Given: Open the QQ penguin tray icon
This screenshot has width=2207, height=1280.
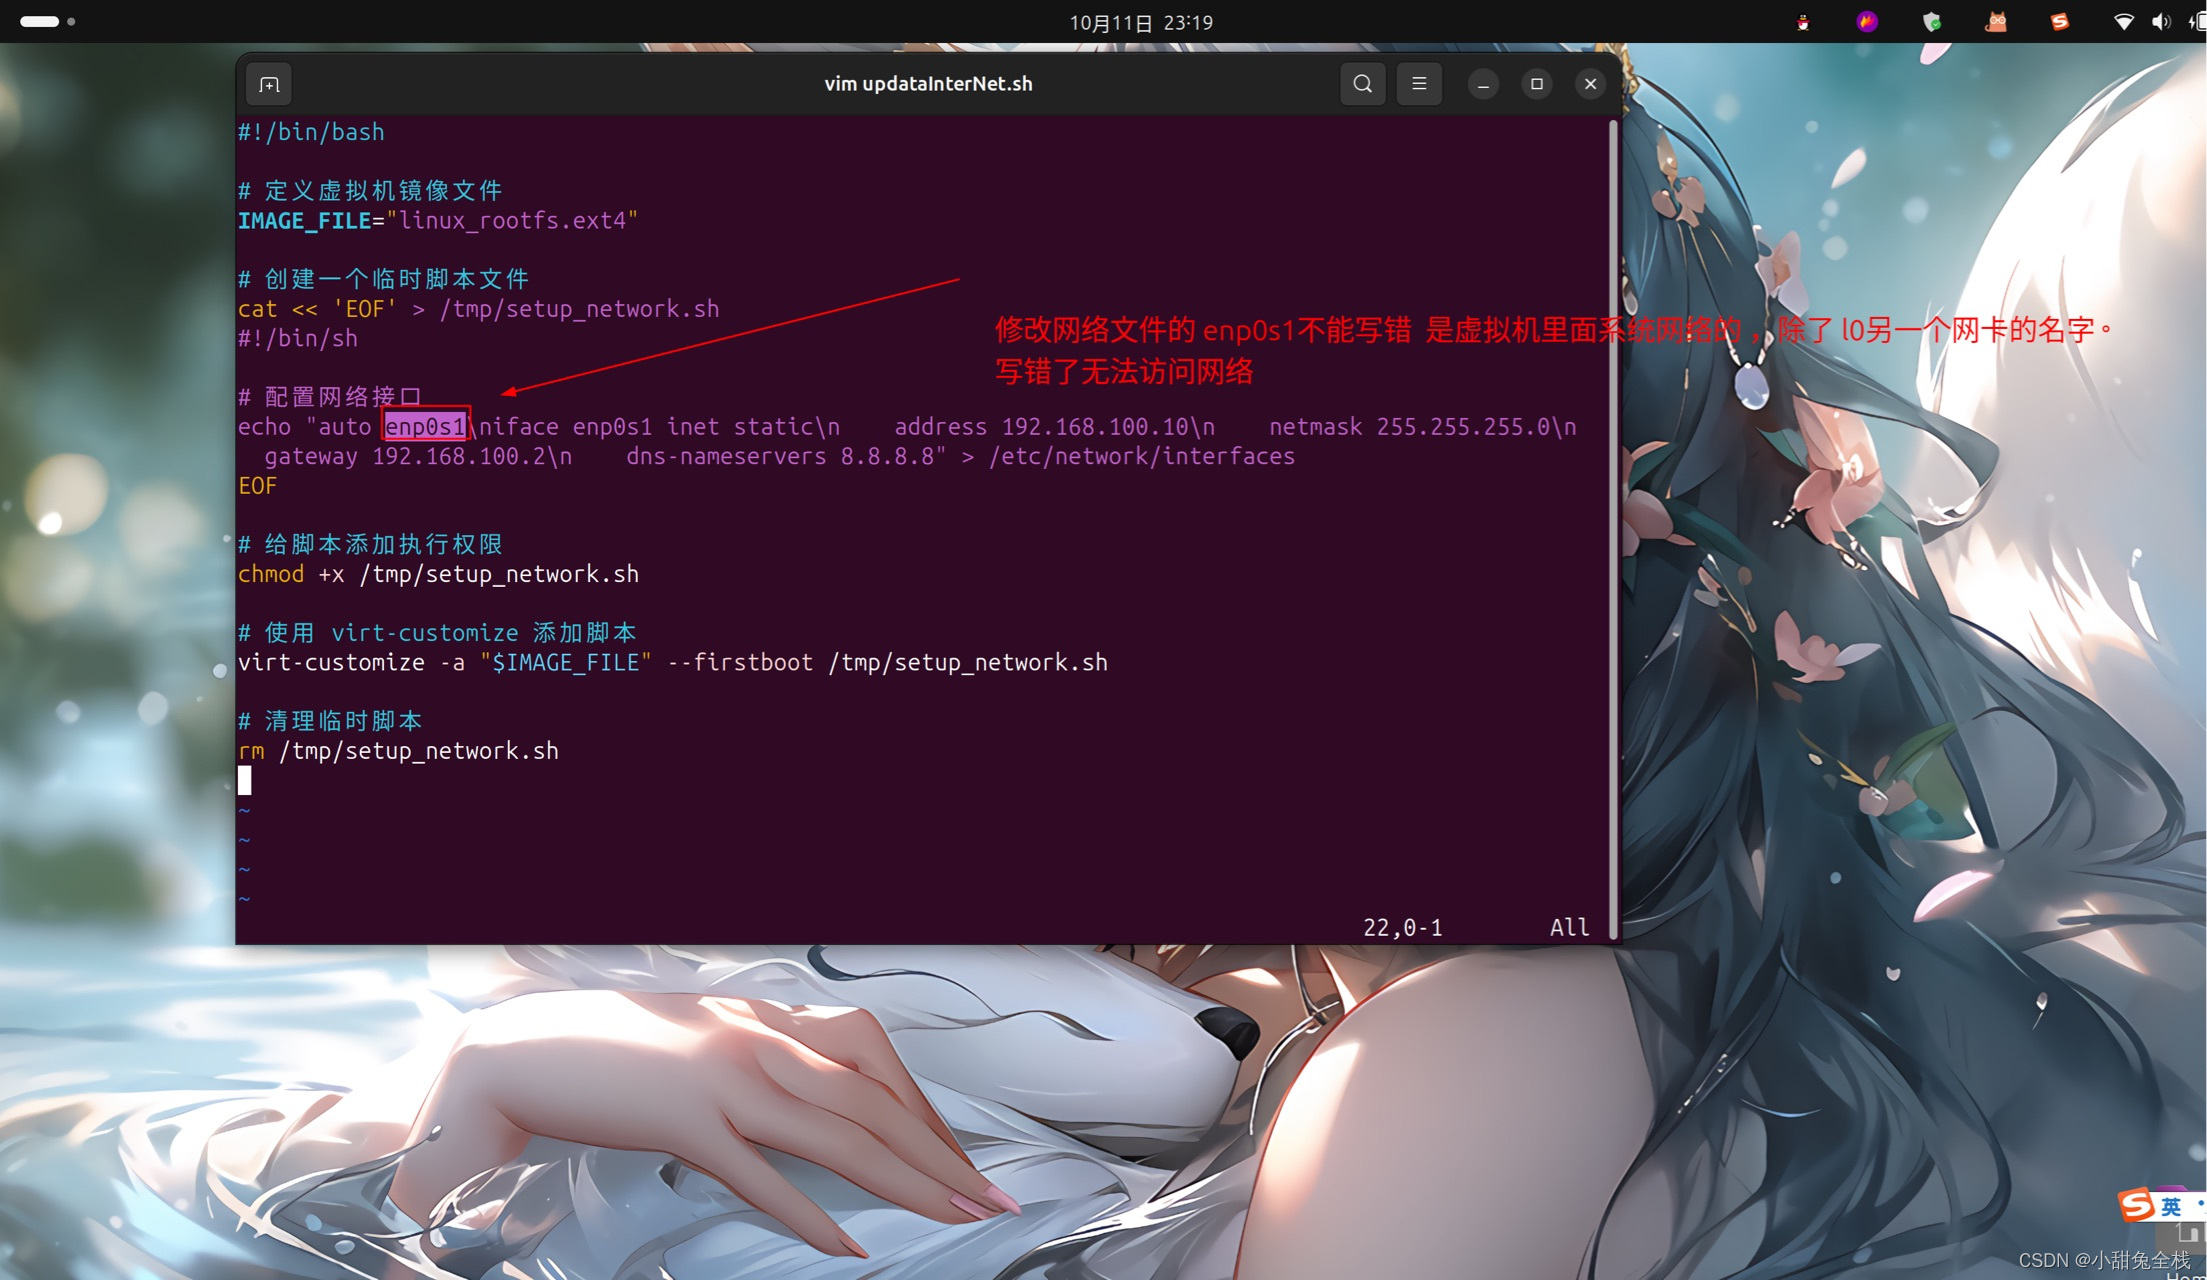Looking at the screenshot, I should tap(1803, 22).
